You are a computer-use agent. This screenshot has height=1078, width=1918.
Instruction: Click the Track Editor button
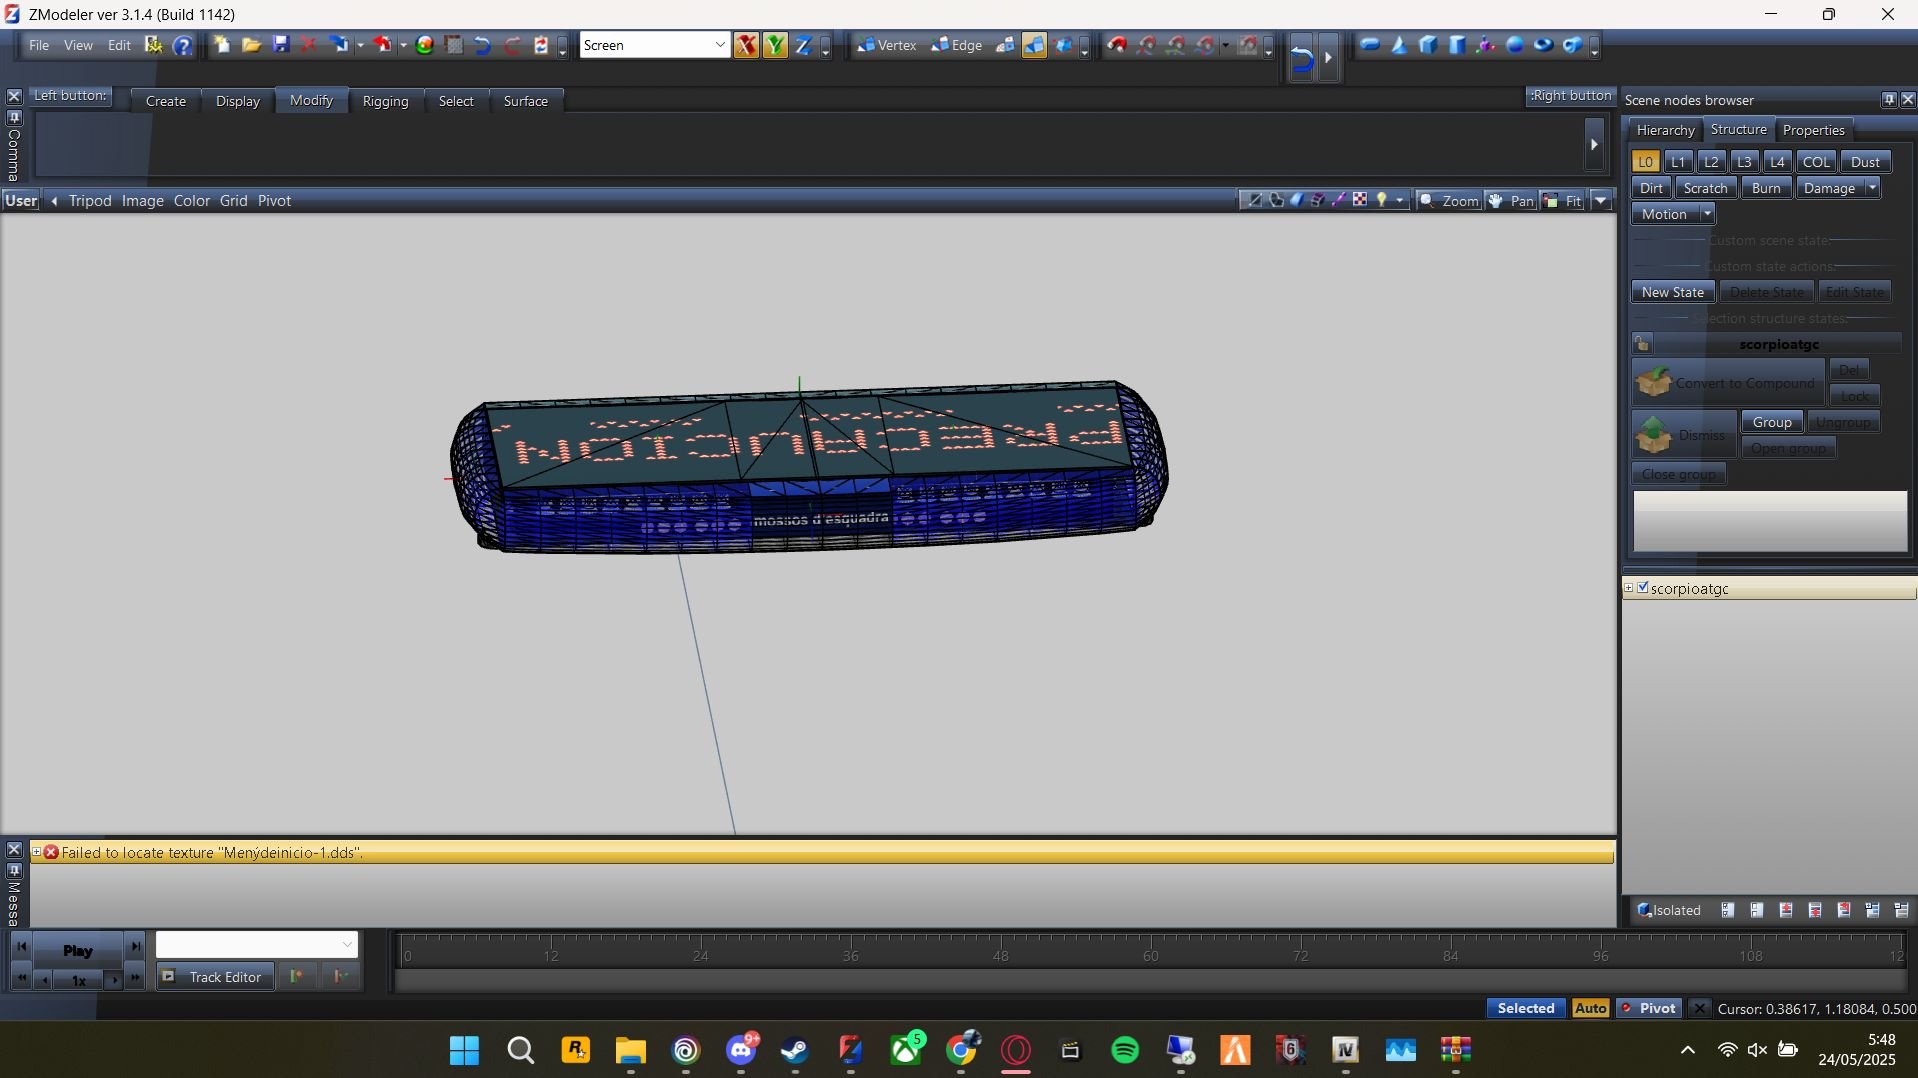214,977
